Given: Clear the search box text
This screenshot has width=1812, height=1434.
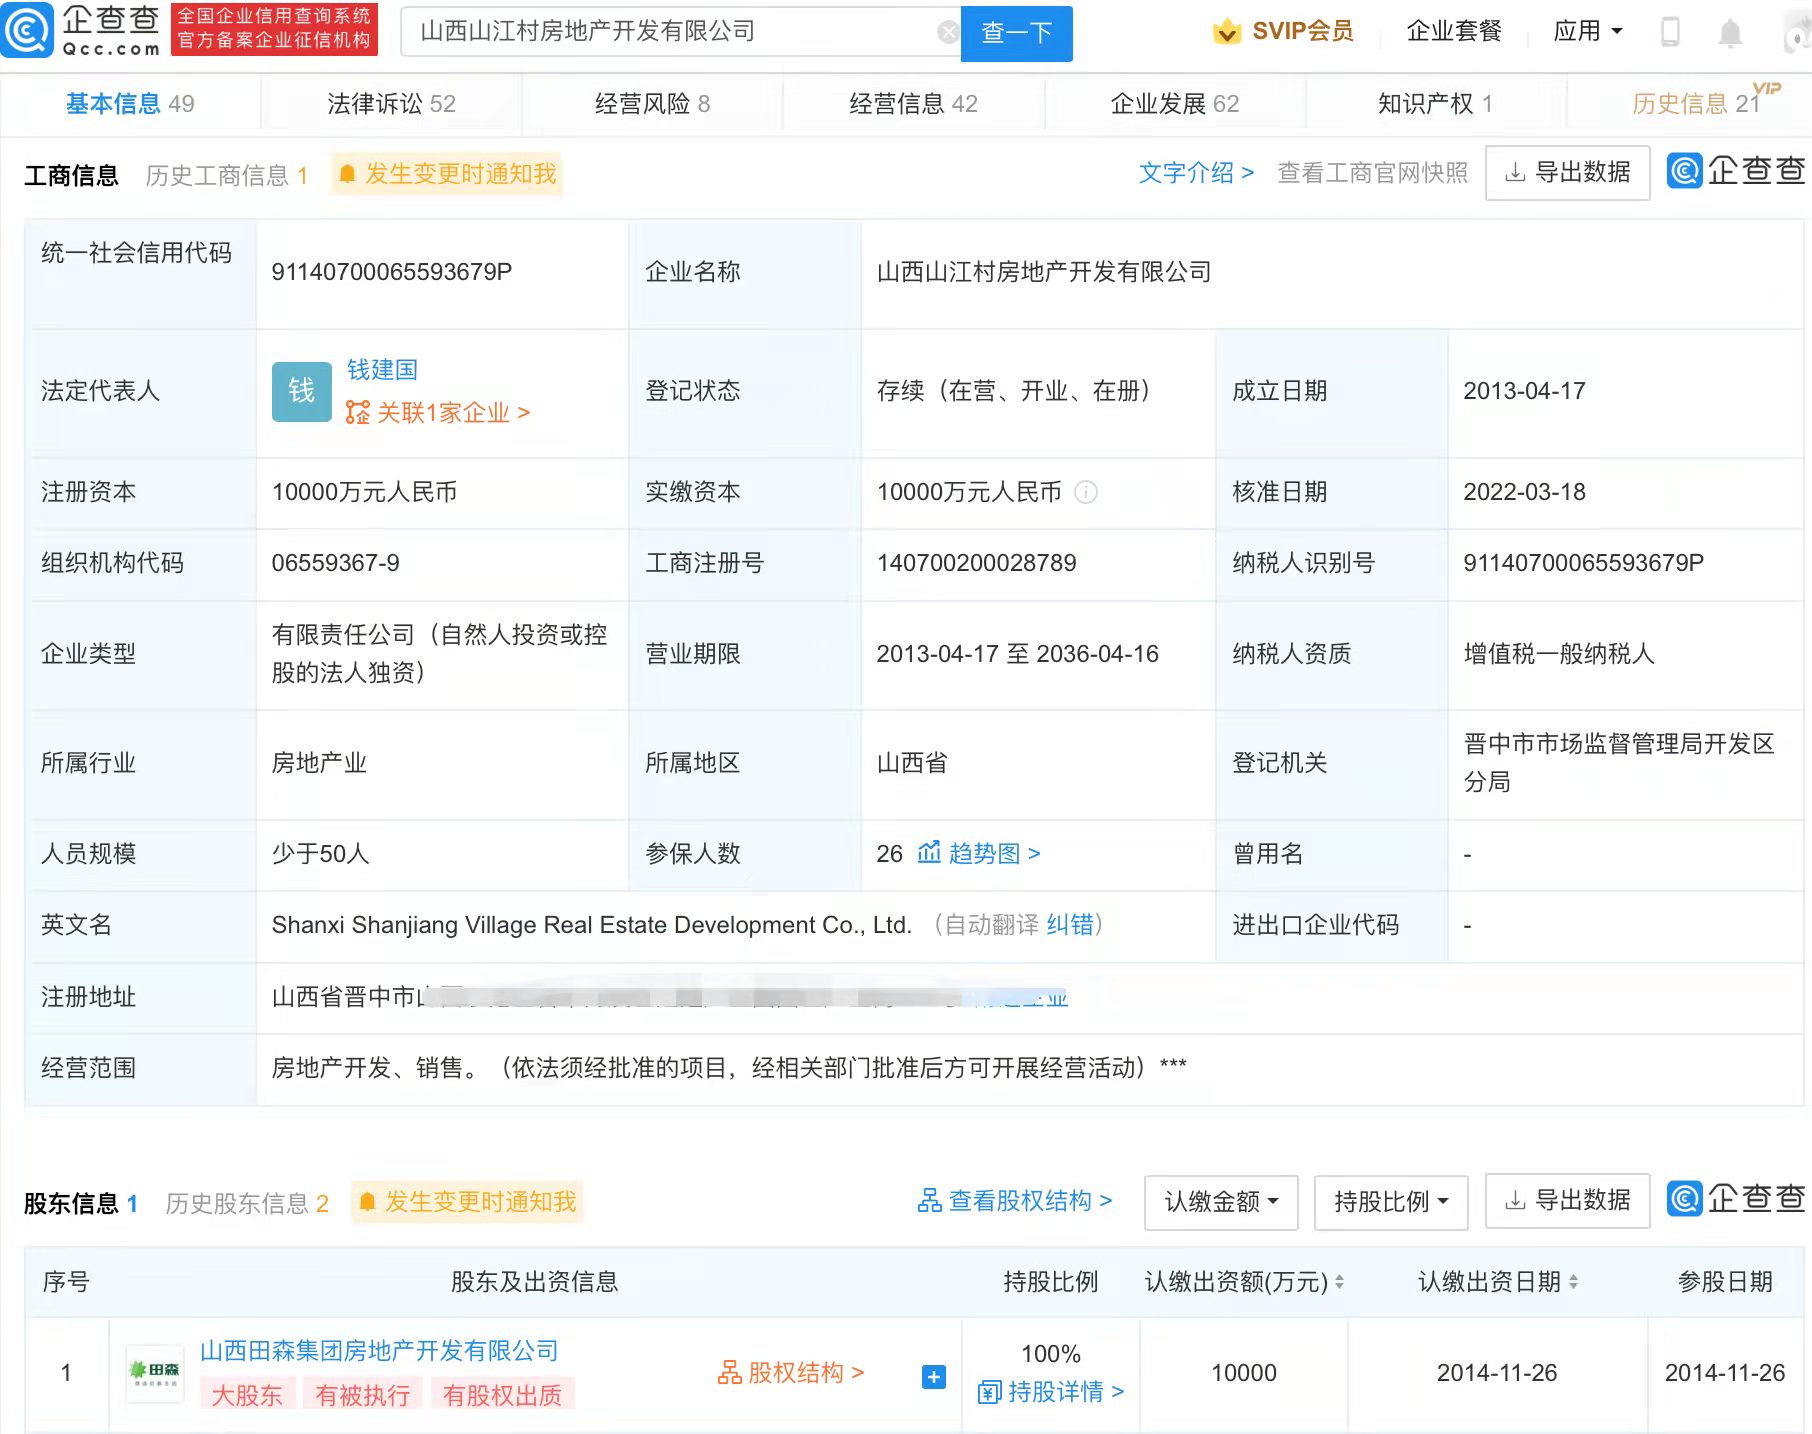Looking at the screenshot, I should 947,32.
